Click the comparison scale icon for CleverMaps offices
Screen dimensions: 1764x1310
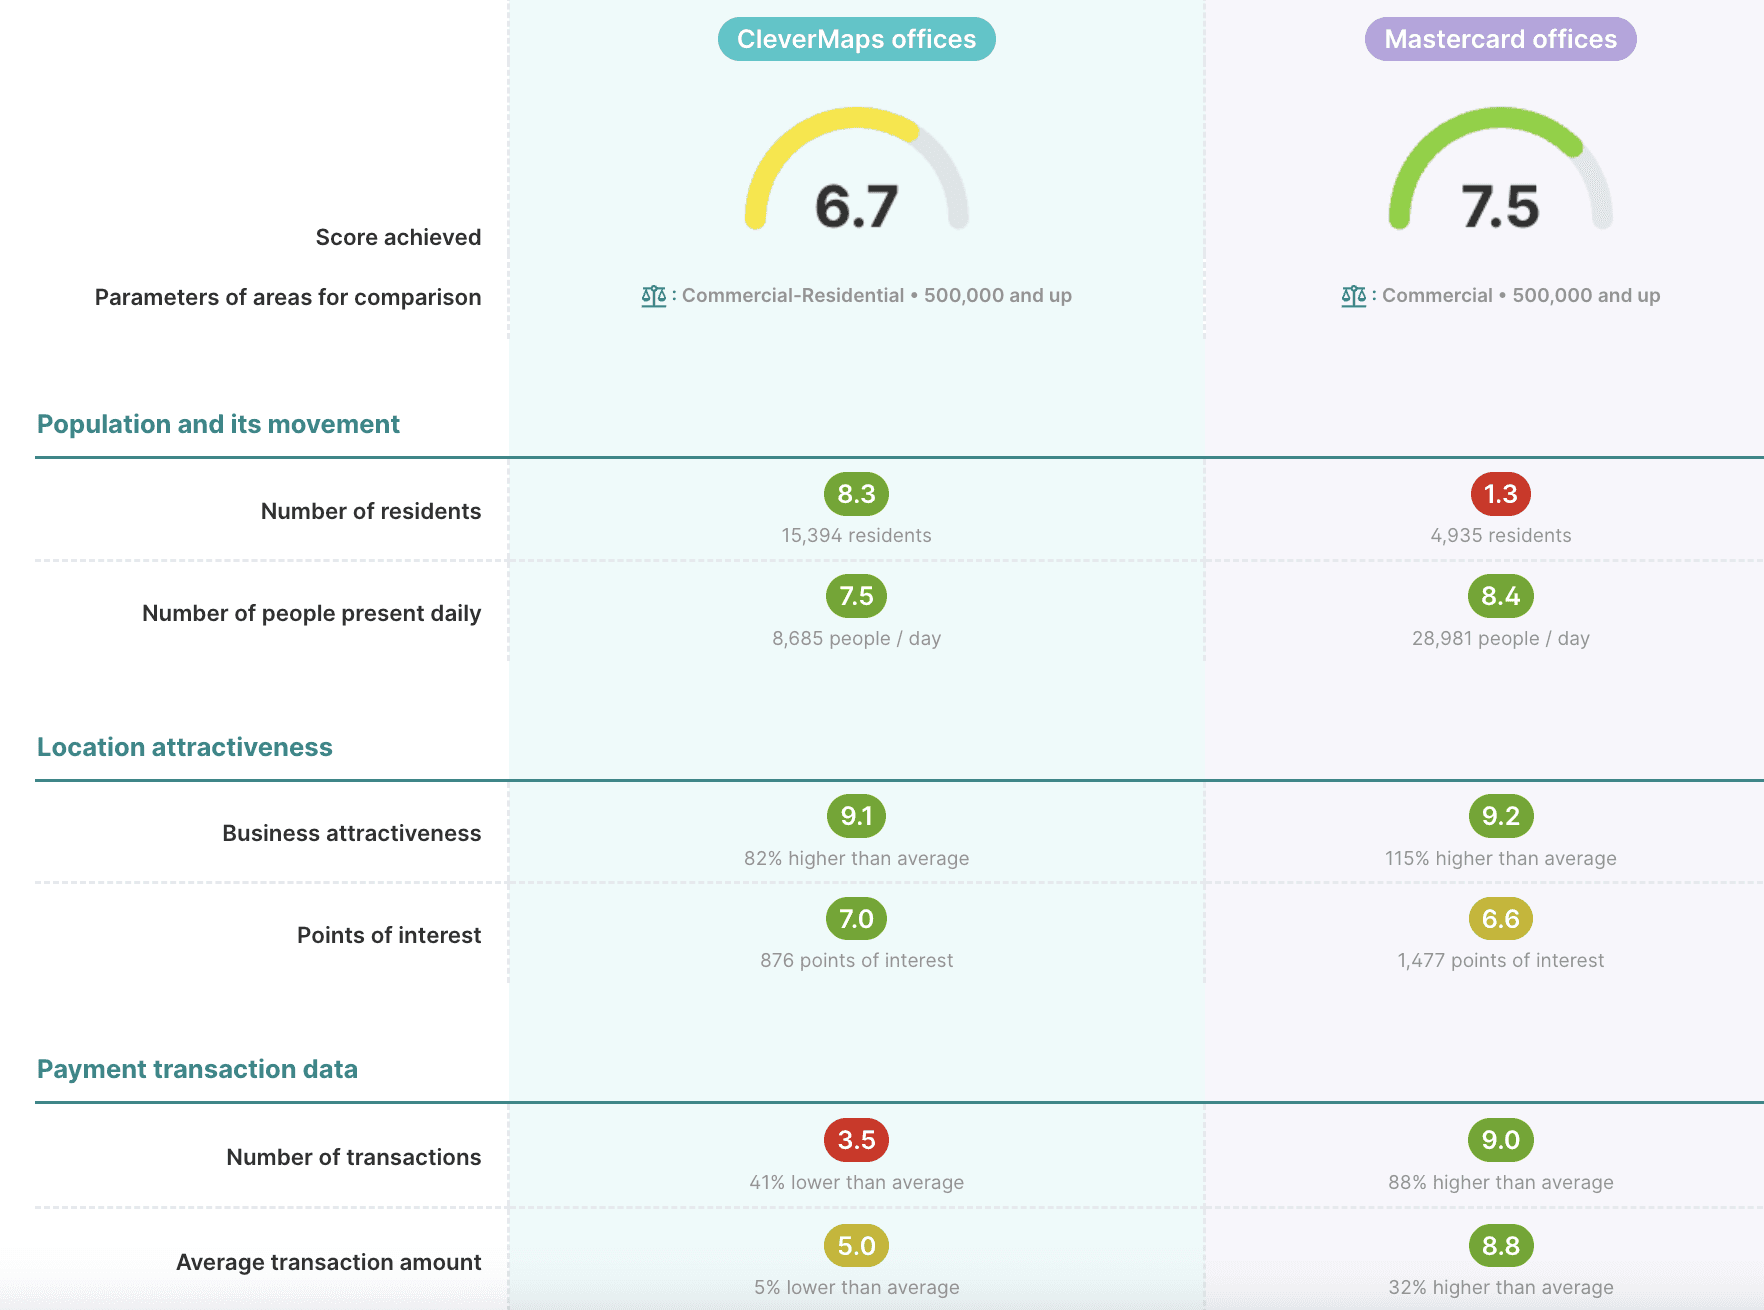(654, 295)
